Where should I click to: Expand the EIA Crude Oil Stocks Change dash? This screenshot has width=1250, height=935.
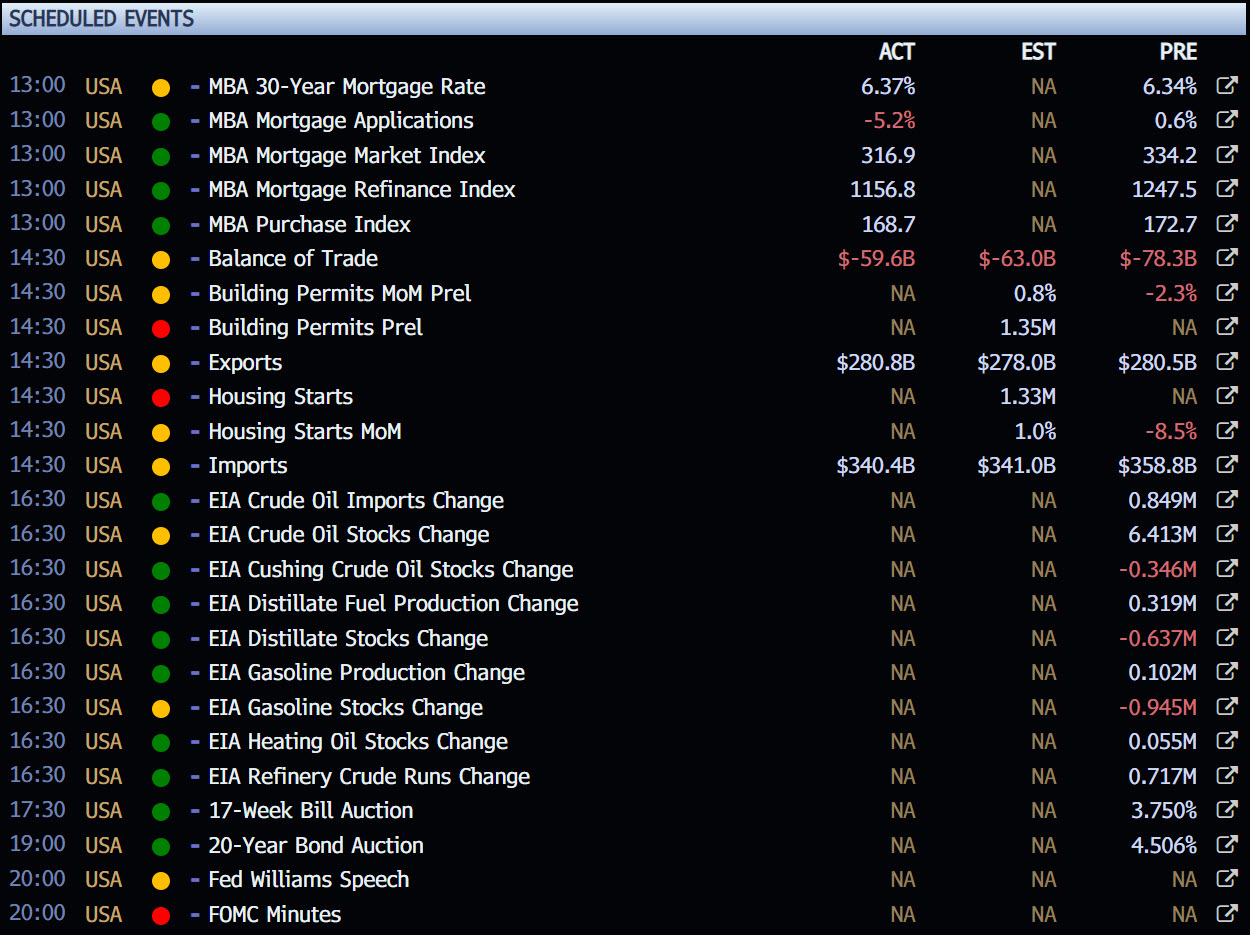tap(195, 535)
